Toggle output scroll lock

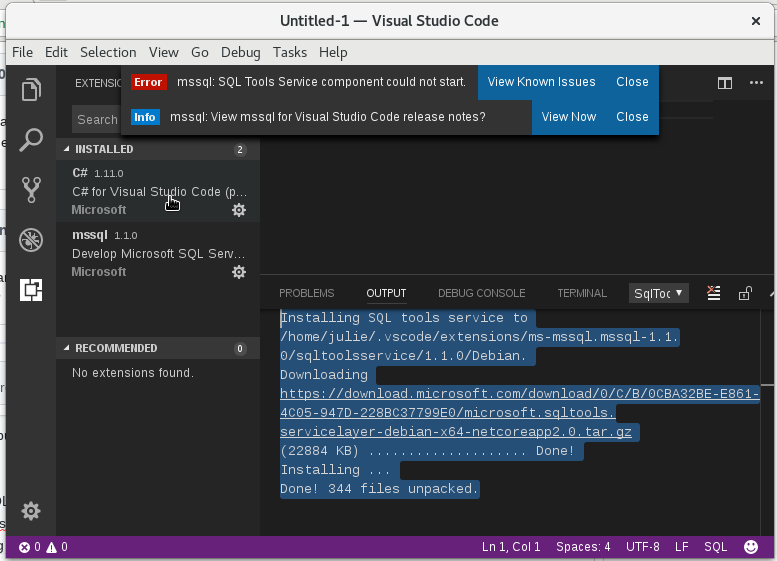click(x=745, y=293)
